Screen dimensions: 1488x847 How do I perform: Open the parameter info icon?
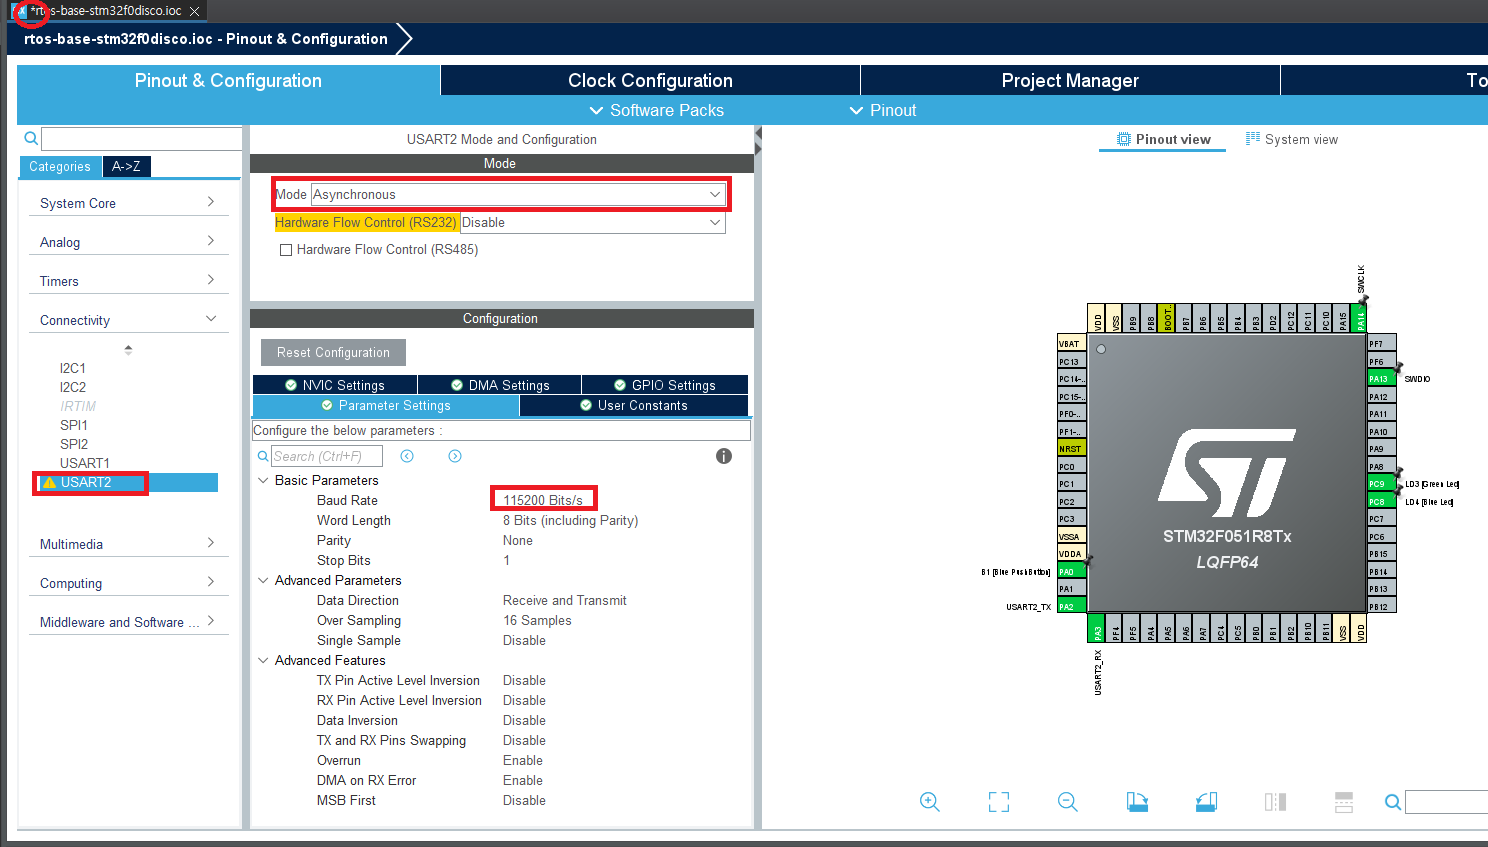pos(724,456)
